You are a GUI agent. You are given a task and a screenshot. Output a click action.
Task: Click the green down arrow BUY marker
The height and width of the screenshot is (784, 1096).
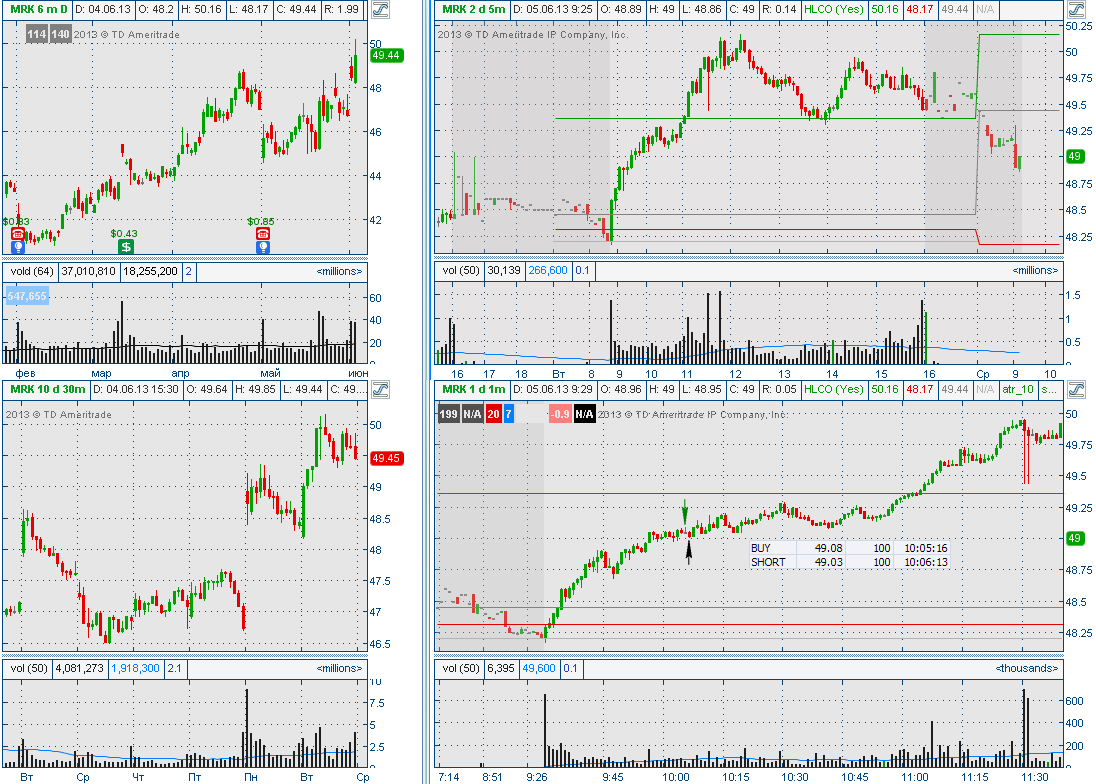[x=685, y=513]
